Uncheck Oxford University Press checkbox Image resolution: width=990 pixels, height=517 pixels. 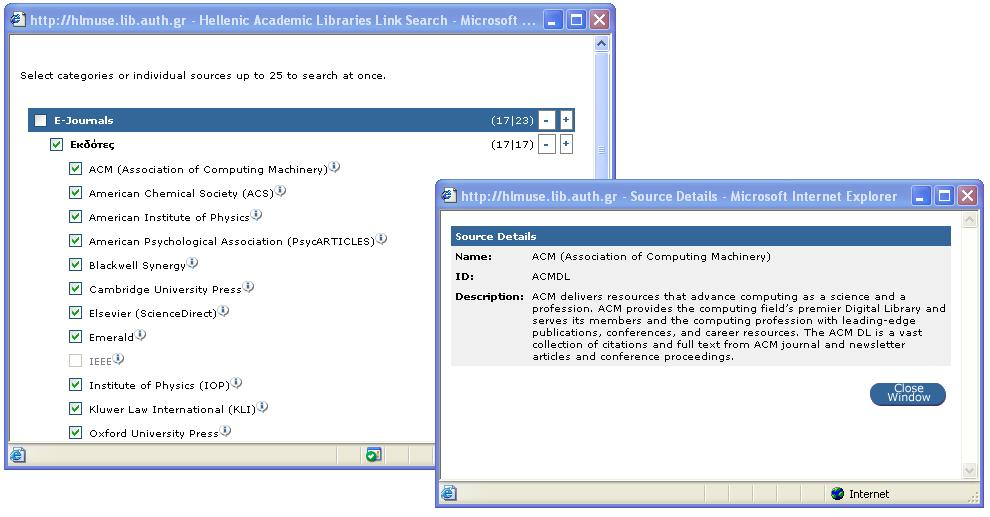[75, 432]
